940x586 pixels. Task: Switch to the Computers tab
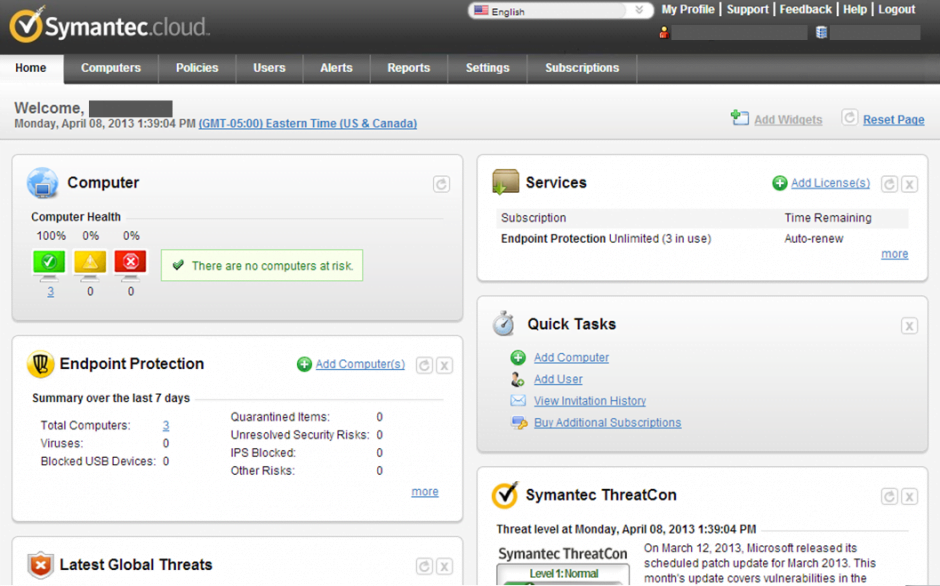pos(110,68)
